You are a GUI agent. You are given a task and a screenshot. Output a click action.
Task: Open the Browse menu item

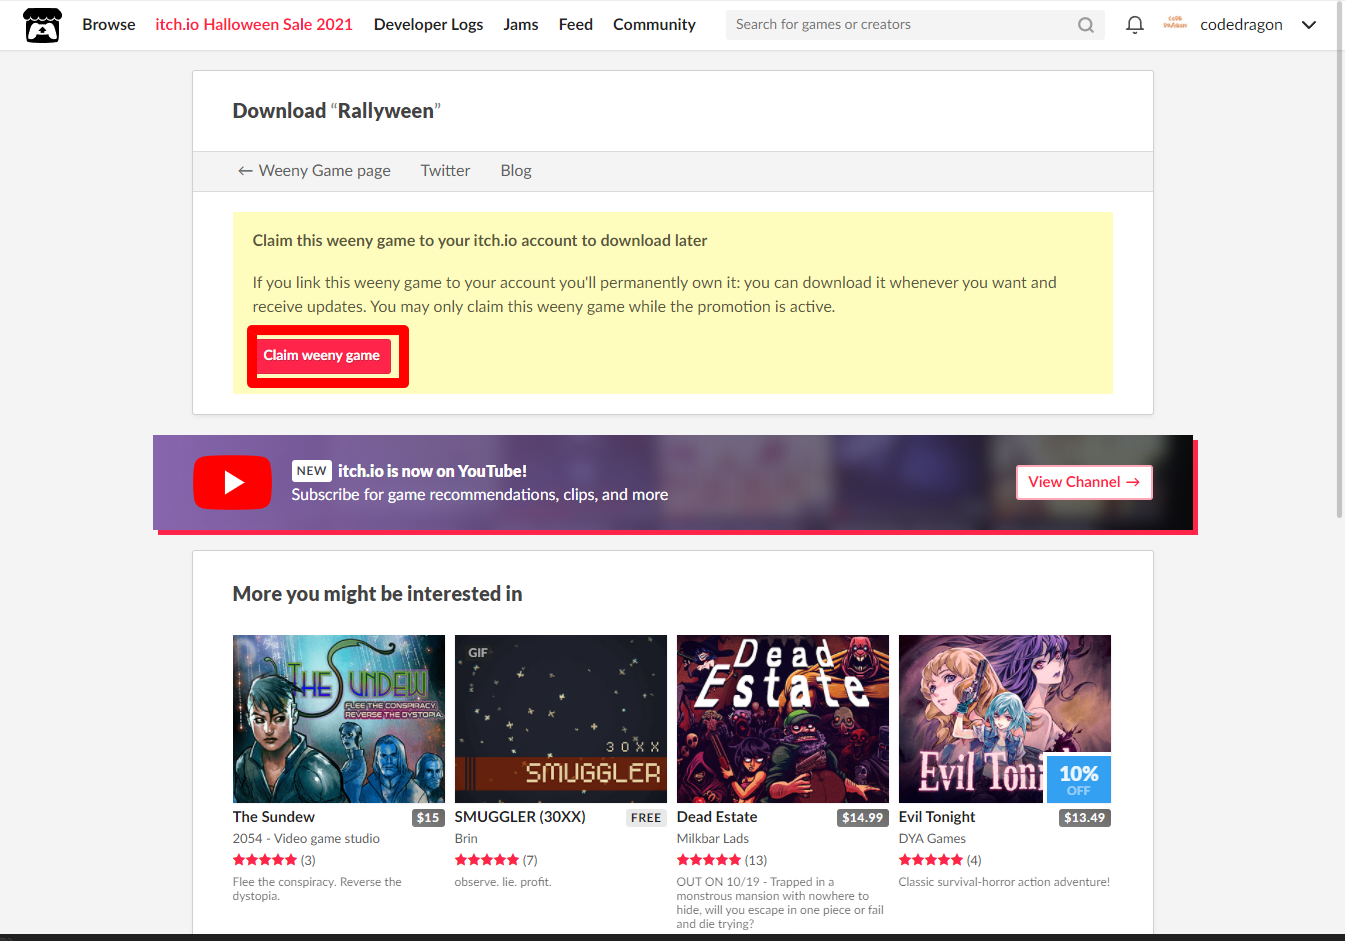109,25
